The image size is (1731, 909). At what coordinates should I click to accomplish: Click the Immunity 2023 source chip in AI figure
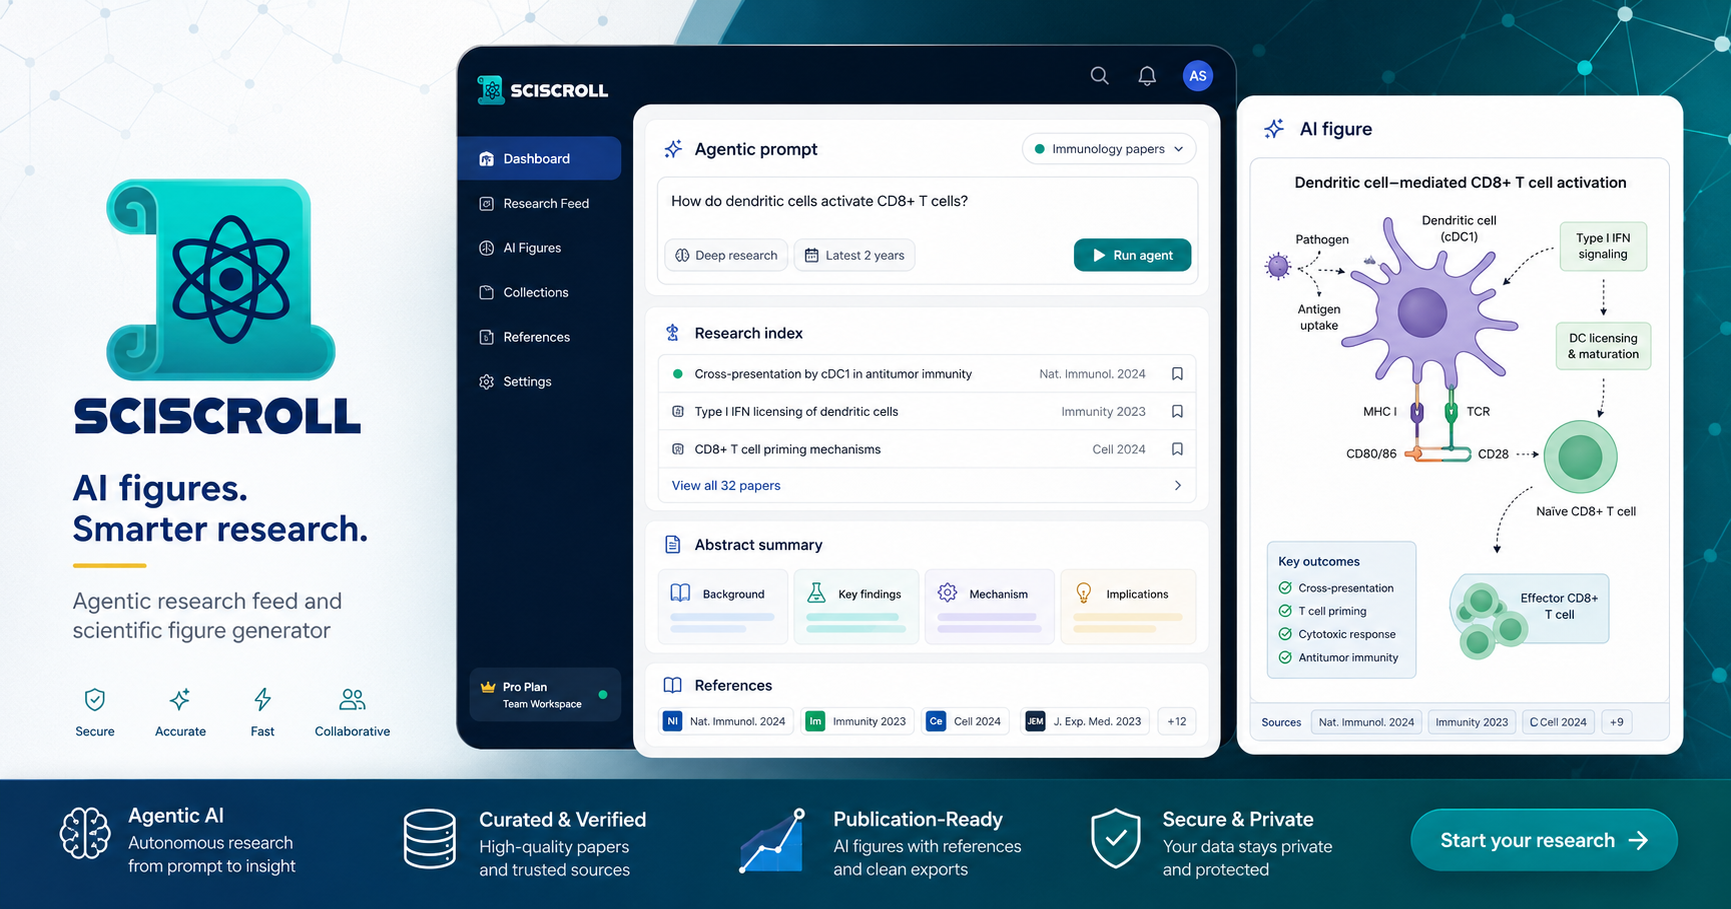click(x=1472, y=722)
